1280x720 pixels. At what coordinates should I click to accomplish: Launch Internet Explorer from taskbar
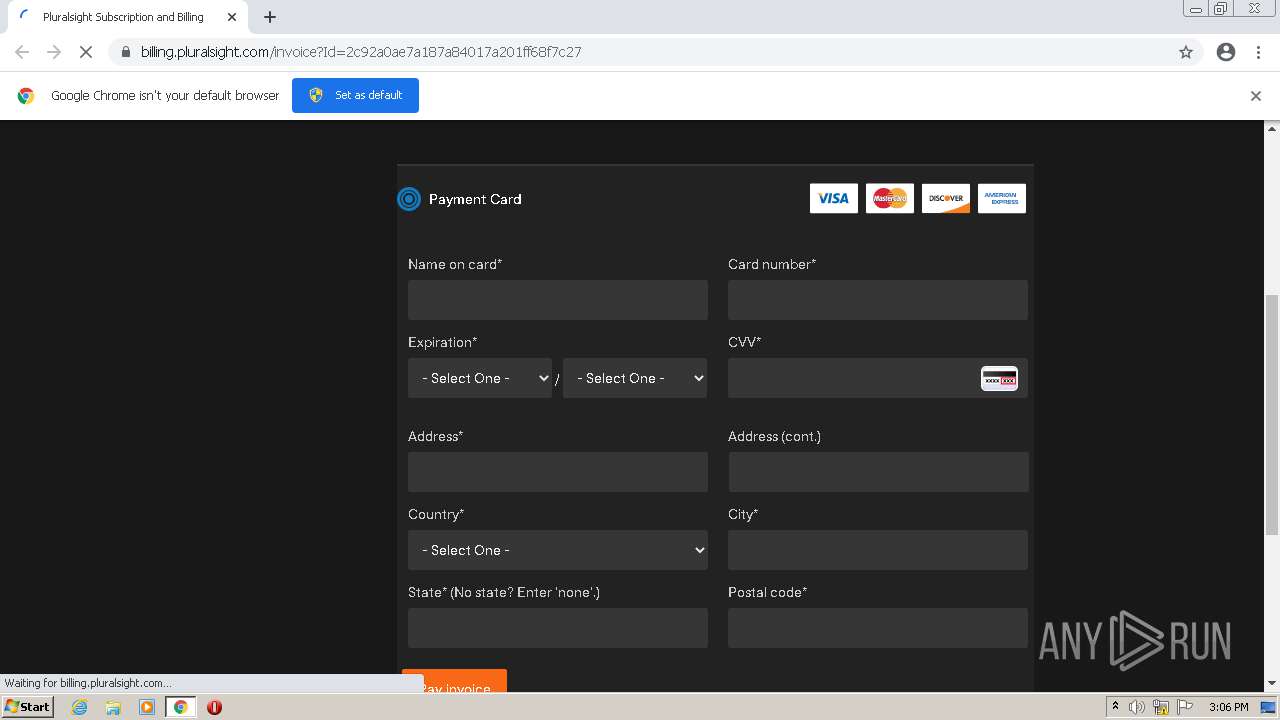pyautogui.click(x=80, y=707)
